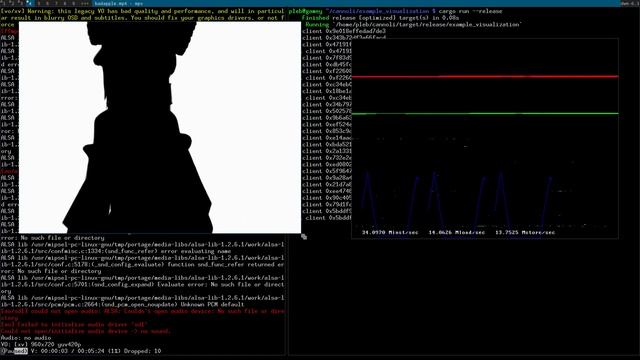Screen dimensions: 640x360
Task: Click the 'Dropped: 10' counter in the mpv status line
Action: coord(142,351)
